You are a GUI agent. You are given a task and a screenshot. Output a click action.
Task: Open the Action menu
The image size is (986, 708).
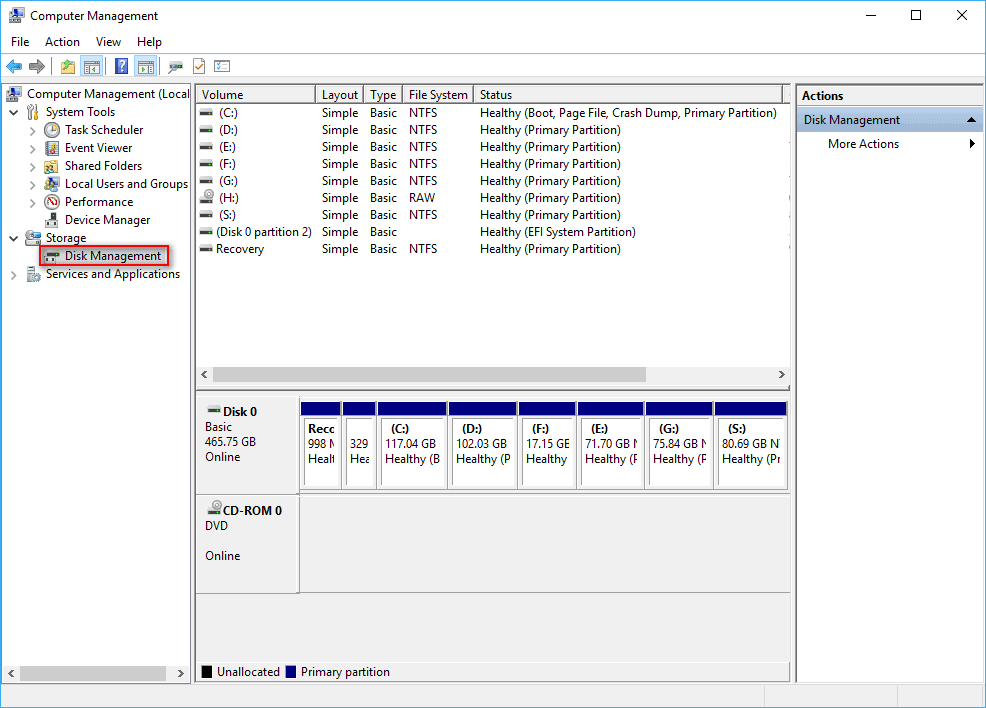click(x=62, y=42)
